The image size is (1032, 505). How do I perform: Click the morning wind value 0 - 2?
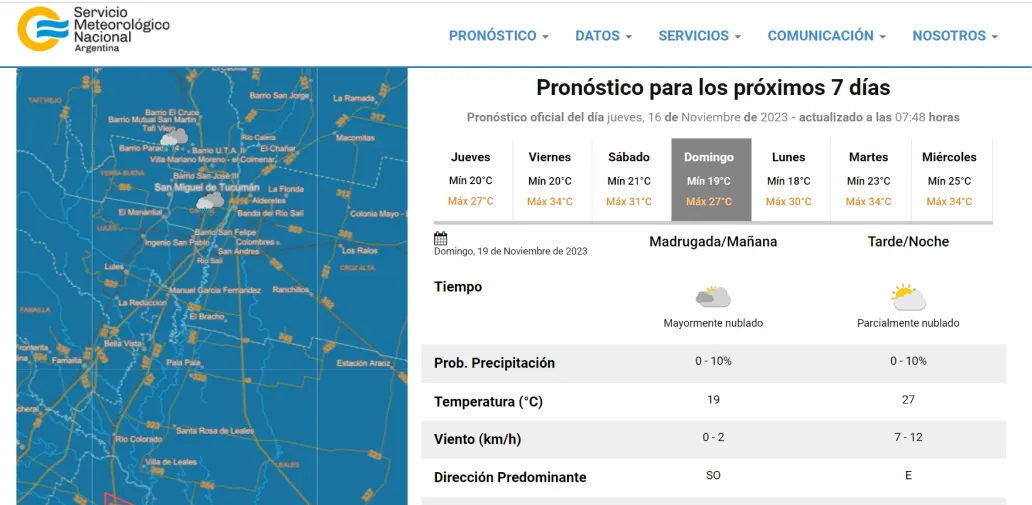[713, 437]
